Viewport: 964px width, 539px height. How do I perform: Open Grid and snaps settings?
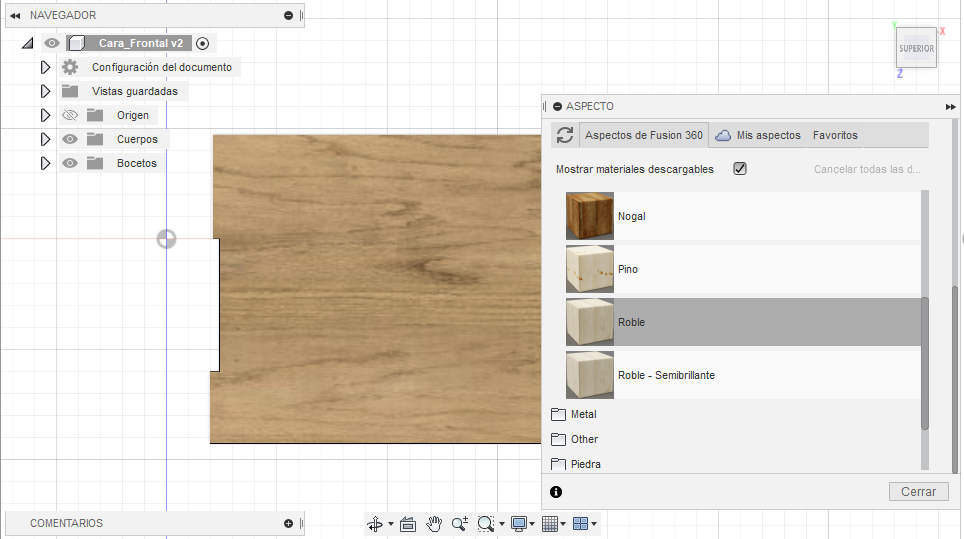click(x=550, y=524)
